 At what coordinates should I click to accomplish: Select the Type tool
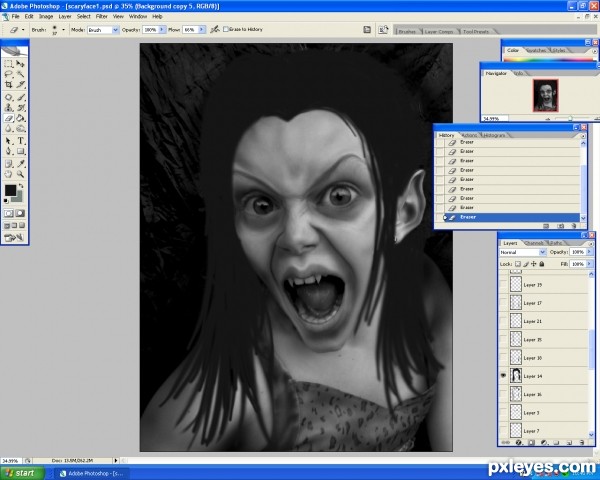[20, 141]
